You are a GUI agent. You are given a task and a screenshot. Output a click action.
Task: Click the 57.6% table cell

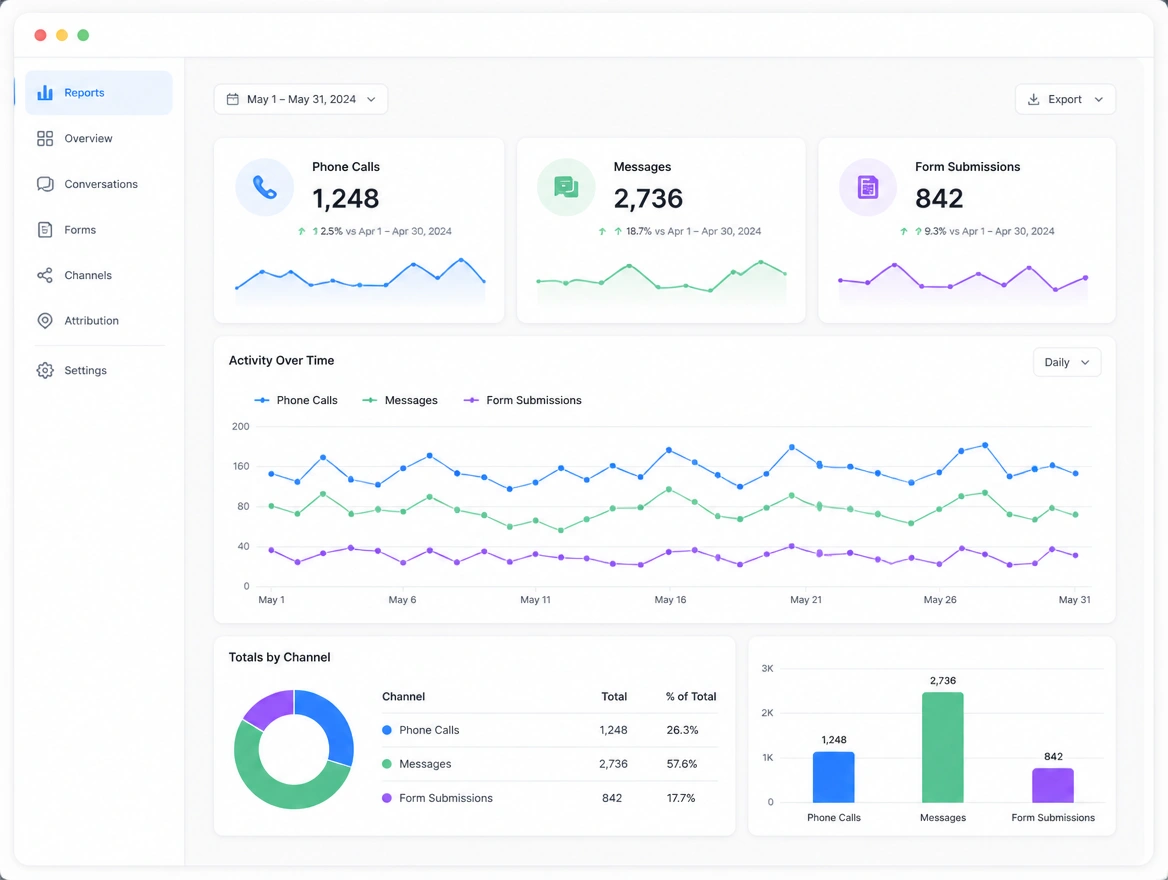(x=682, y=764)
